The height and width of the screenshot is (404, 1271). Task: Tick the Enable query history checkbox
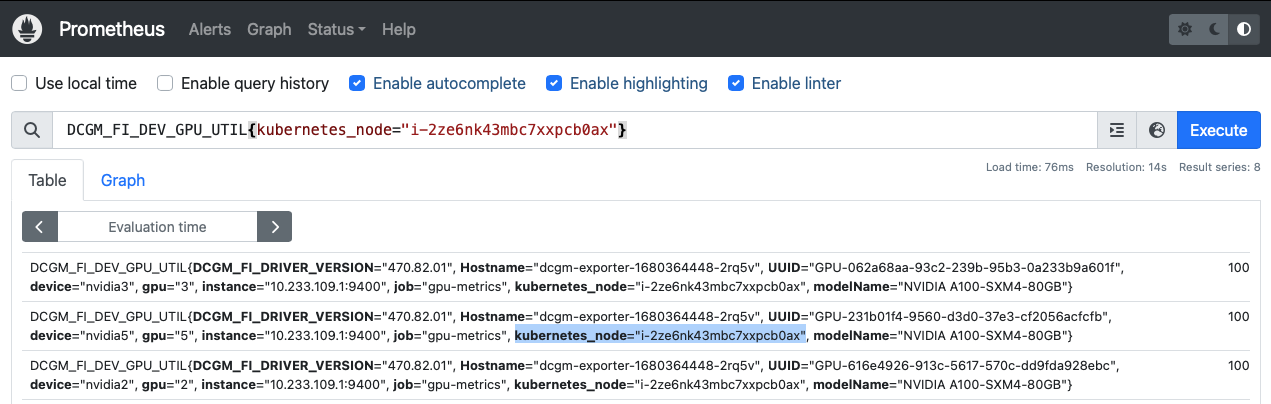pos(165,83)
